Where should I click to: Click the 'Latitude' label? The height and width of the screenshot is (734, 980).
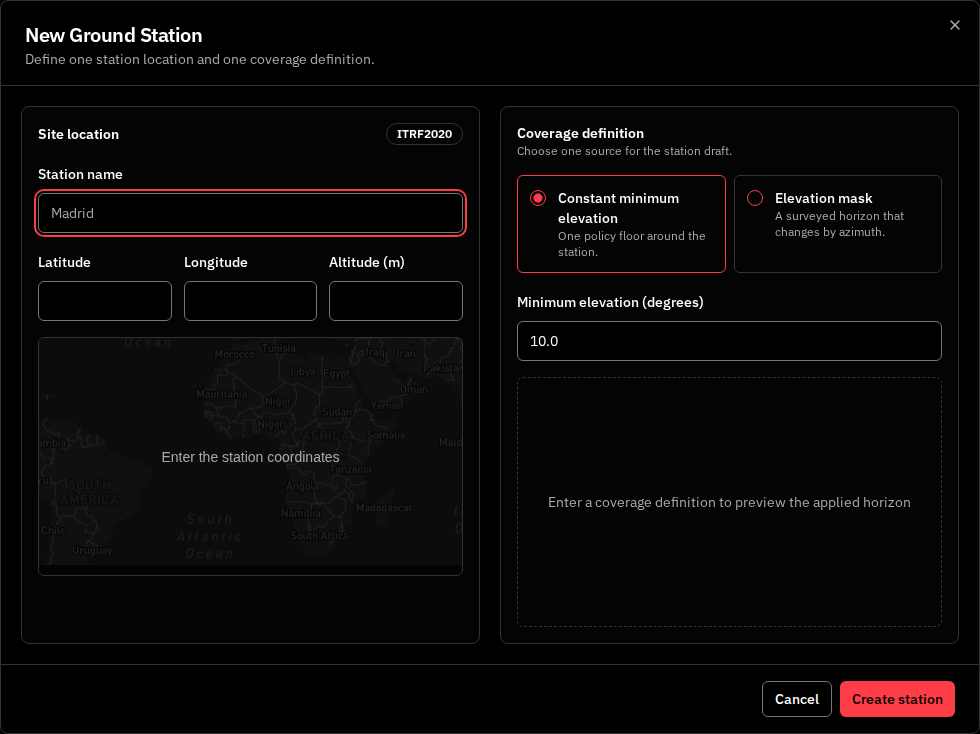tap(64, 262)
